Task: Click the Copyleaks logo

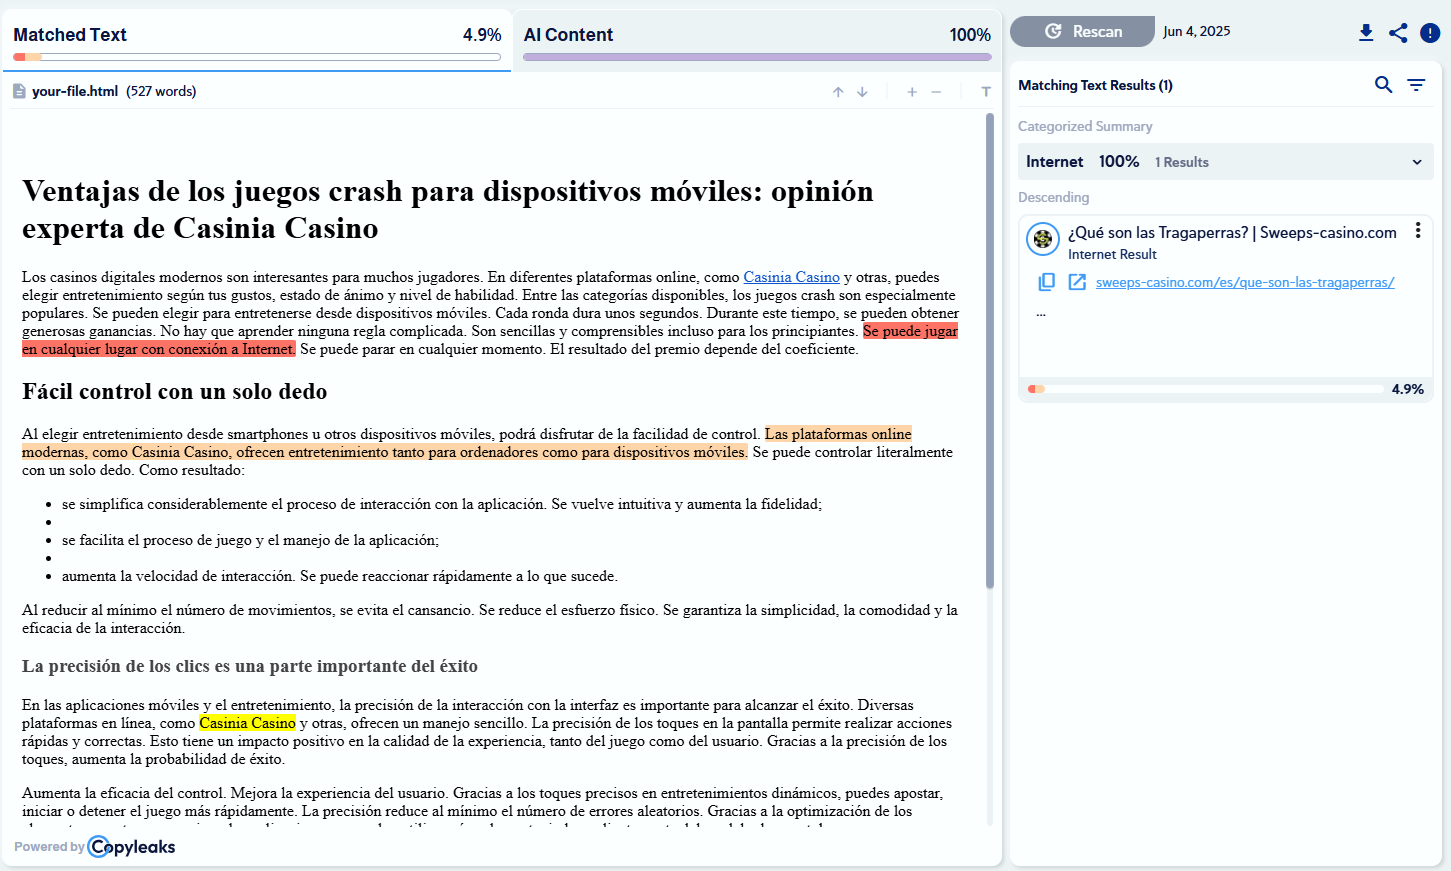Action: 132,847
